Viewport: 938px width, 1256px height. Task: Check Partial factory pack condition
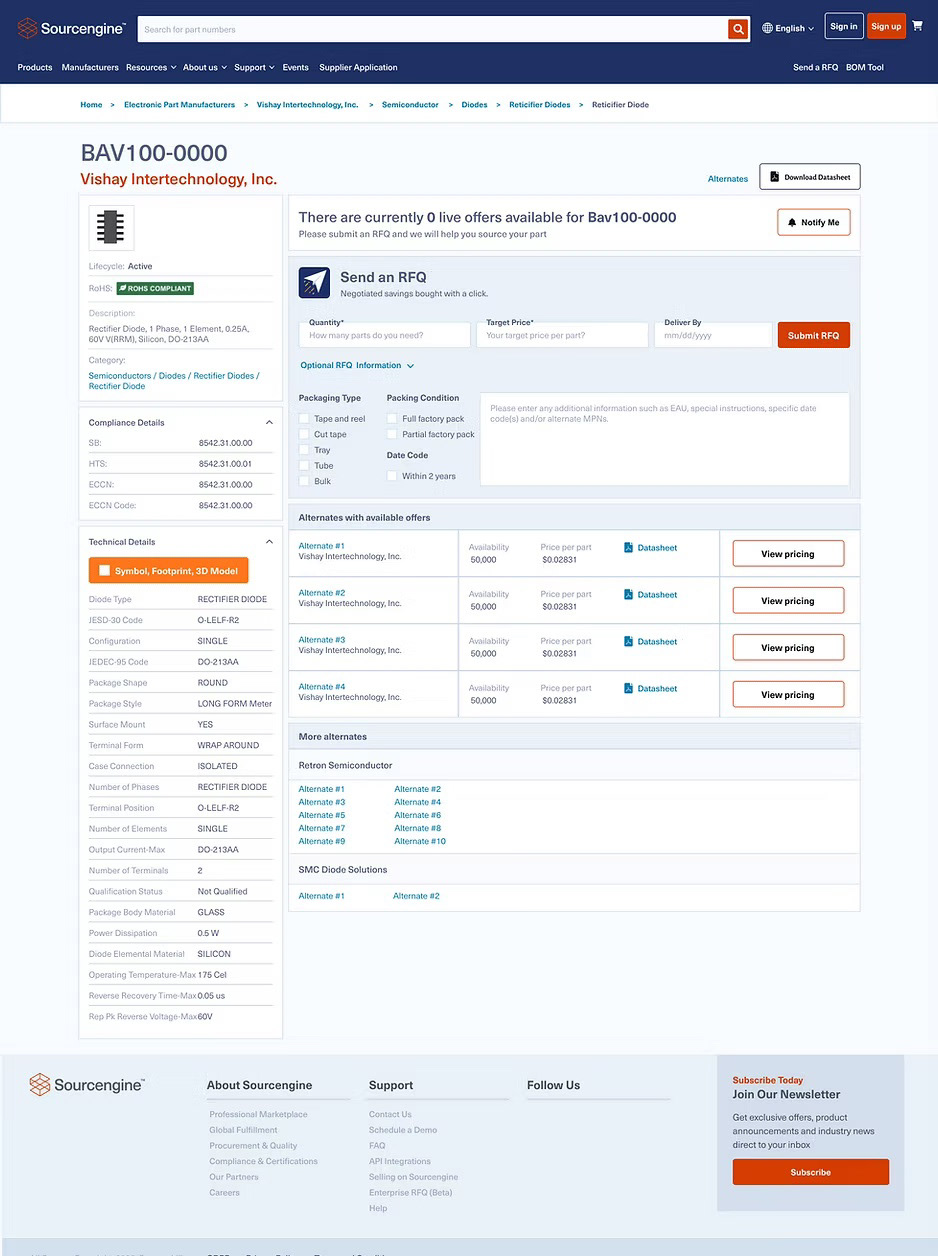392,434
